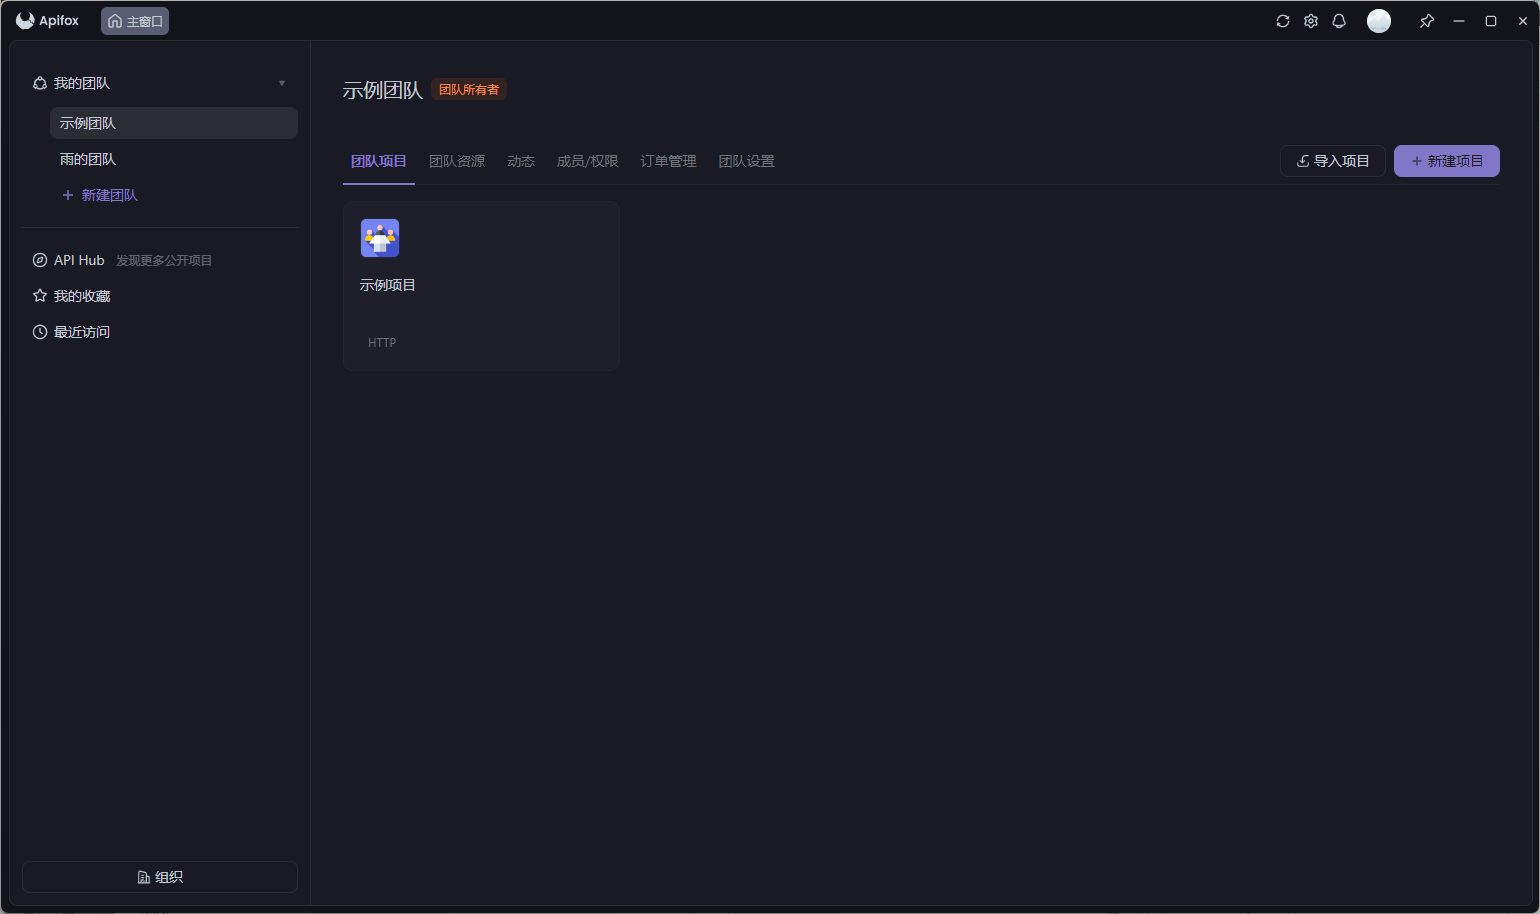
Task: Open the 示例项目 project card
Action: point(481,285)
